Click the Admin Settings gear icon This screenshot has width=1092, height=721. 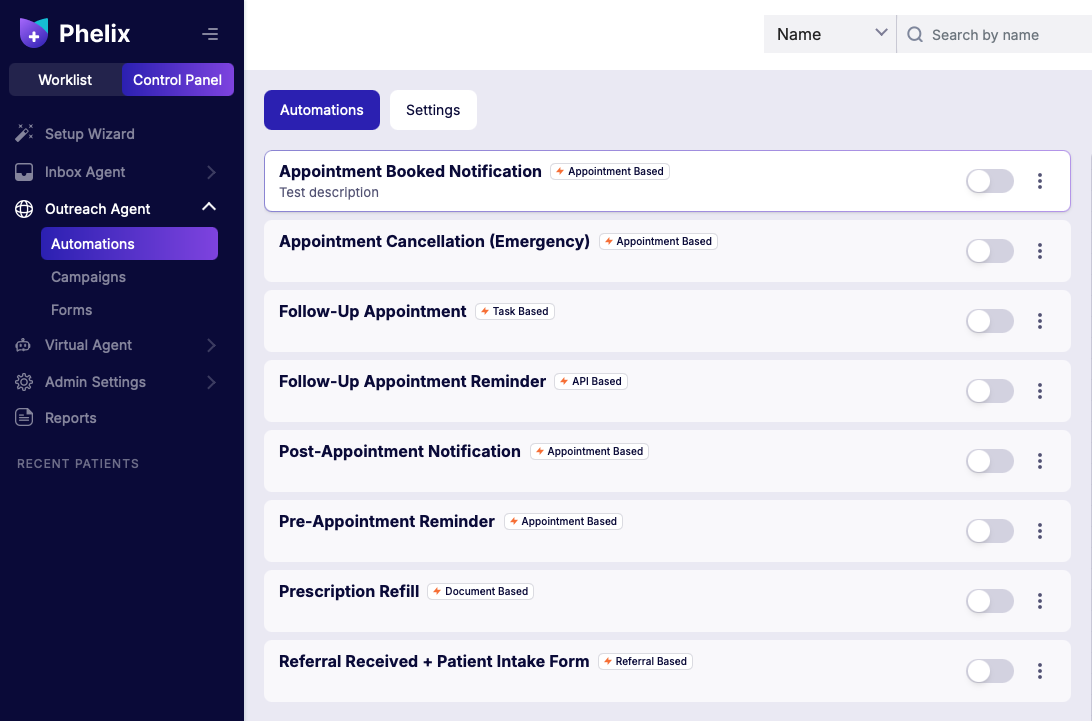tap(24, 382)
